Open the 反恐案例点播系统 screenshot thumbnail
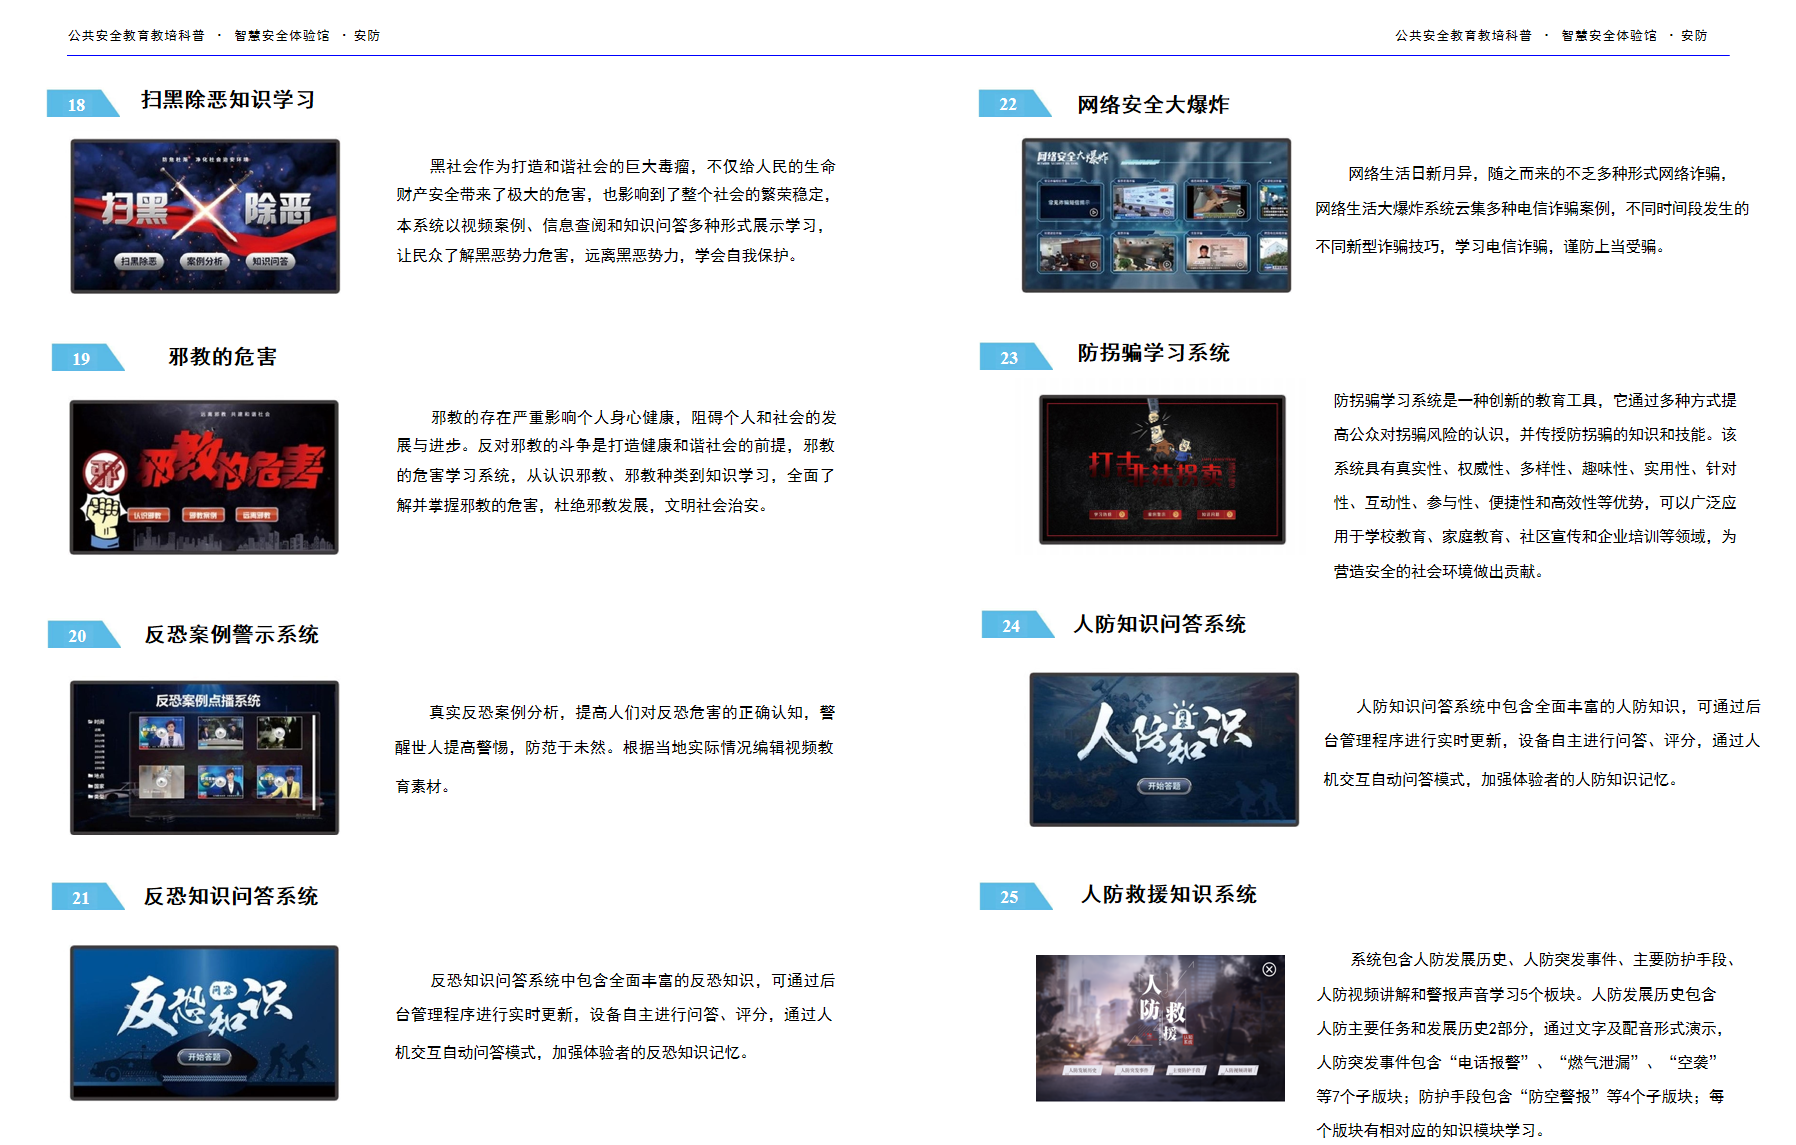This screenshot has width=1796, height=1145. (204, 757)
